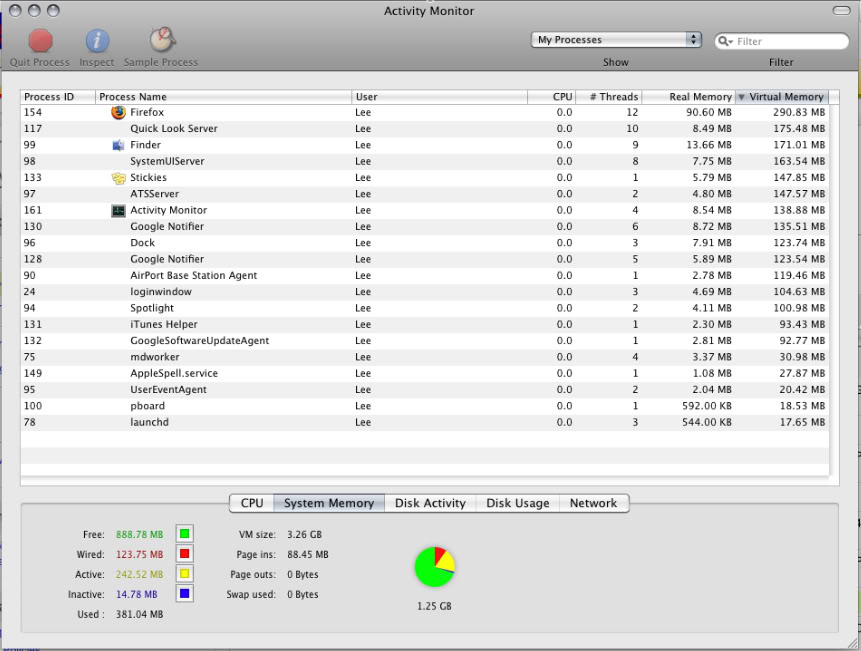The width and height of the screenshot is (861, 651).
Task: Select the mdworker process row
Action: (424, 357)
